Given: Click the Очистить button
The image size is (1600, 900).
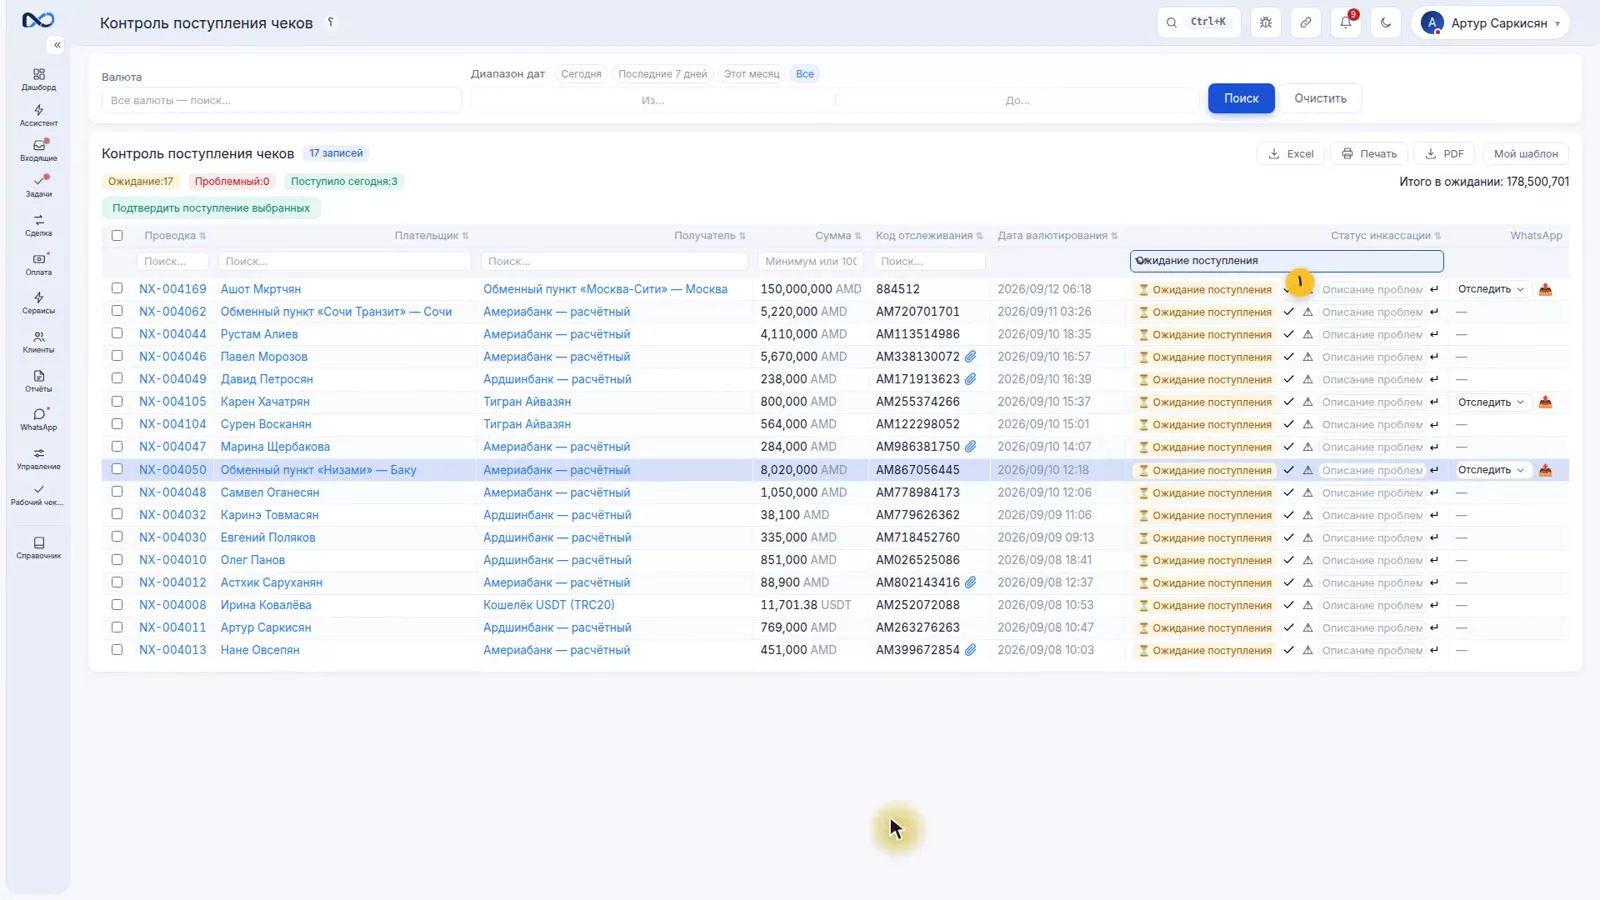Looking at the screenshot, I should point(1320,98).
